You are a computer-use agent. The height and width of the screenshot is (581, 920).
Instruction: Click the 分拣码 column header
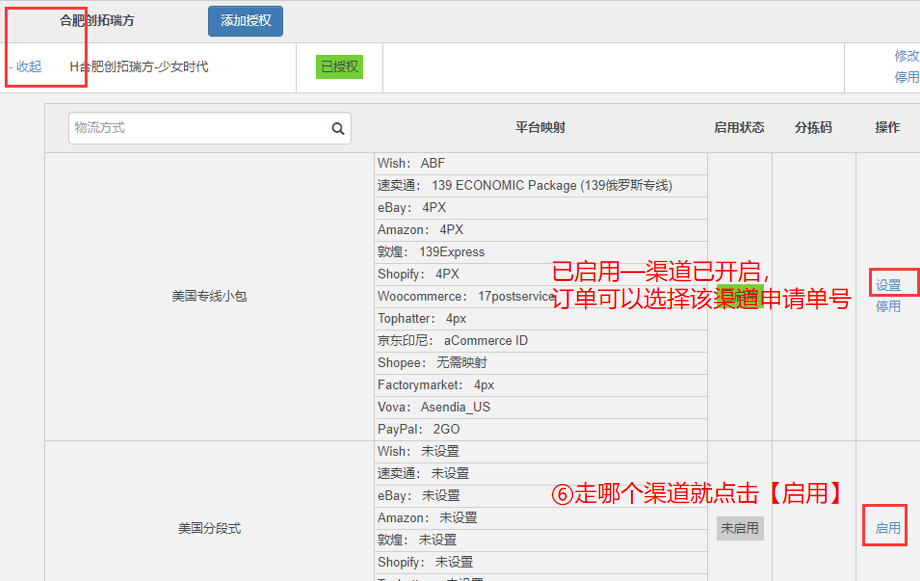point(813,127)
